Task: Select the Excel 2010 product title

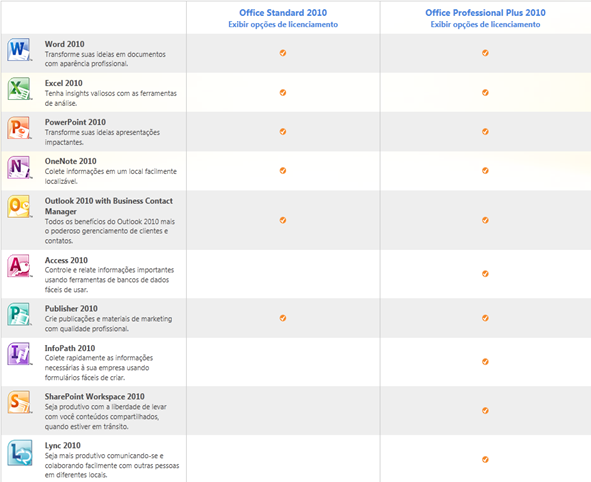Action: coord(64,83)
